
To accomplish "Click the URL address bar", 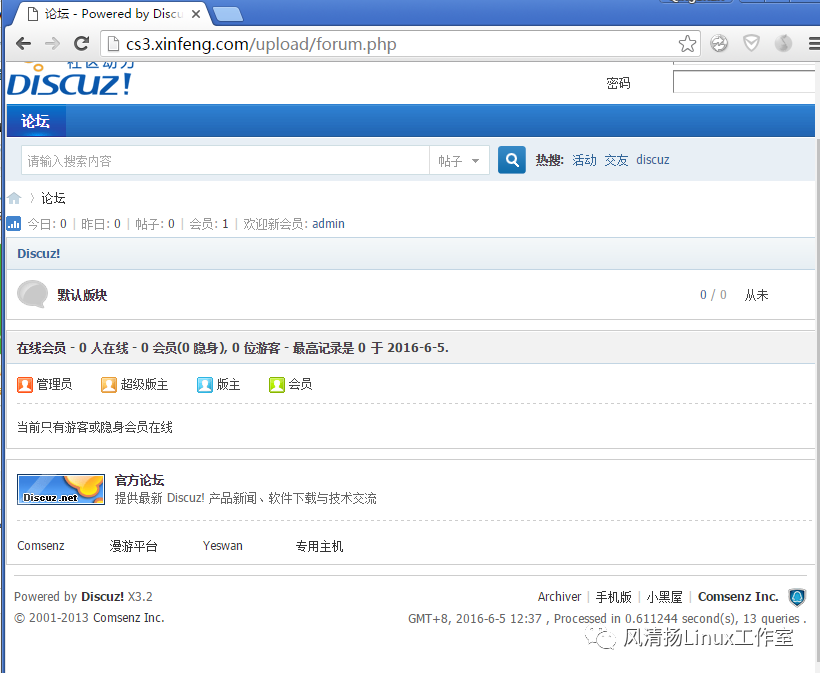I will click(400, 44).
